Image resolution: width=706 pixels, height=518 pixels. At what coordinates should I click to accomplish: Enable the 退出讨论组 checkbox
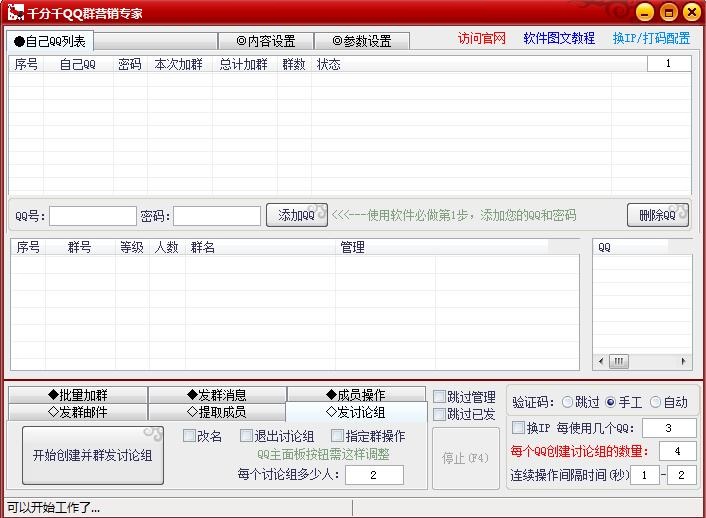[246, 436]
